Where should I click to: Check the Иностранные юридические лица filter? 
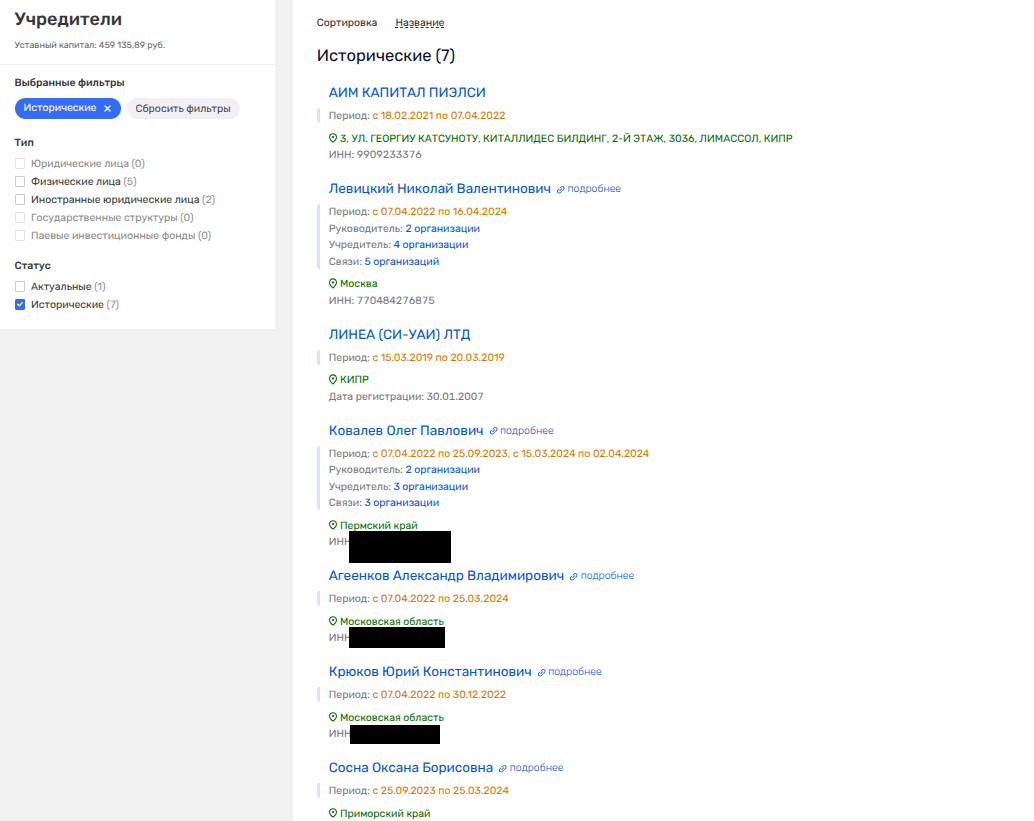[20, 200]
